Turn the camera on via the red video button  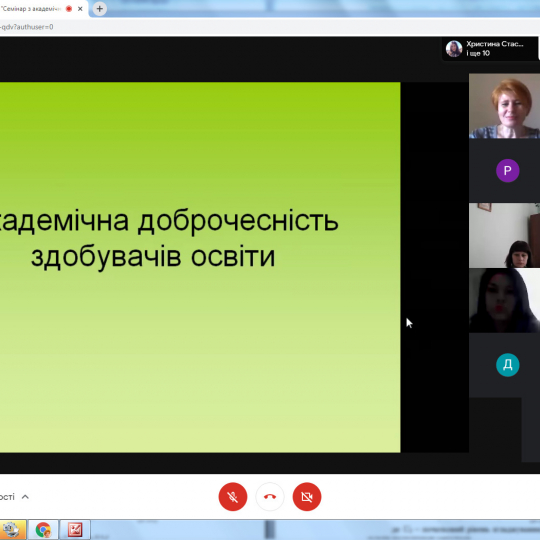(307, 497)
